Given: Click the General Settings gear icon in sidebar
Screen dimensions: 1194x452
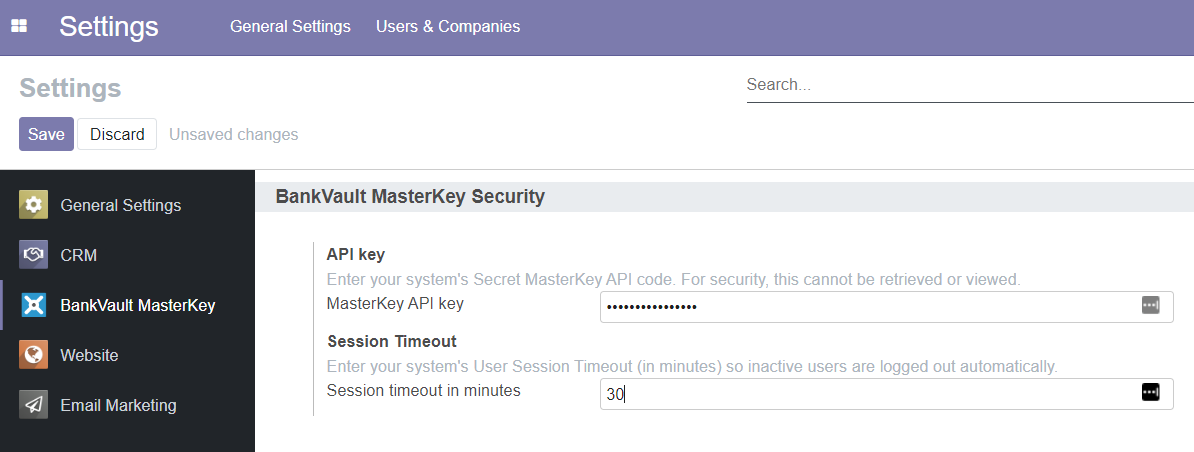Looking at the screenshot, I should pos(33,205).
